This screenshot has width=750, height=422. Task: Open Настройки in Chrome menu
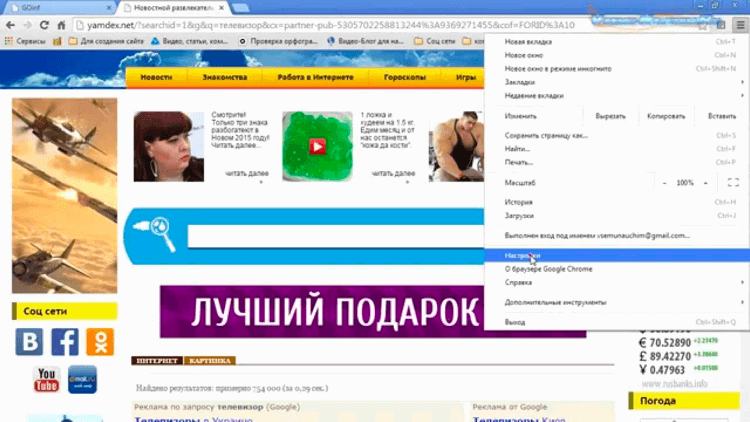tap(617, 255)
